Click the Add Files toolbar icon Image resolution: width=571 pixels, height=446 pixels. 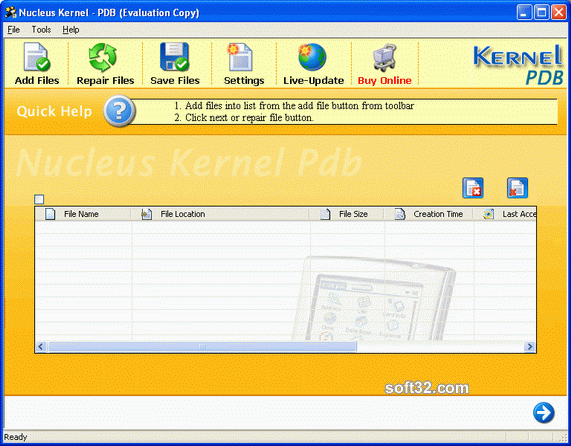click(x=37, y=57)
